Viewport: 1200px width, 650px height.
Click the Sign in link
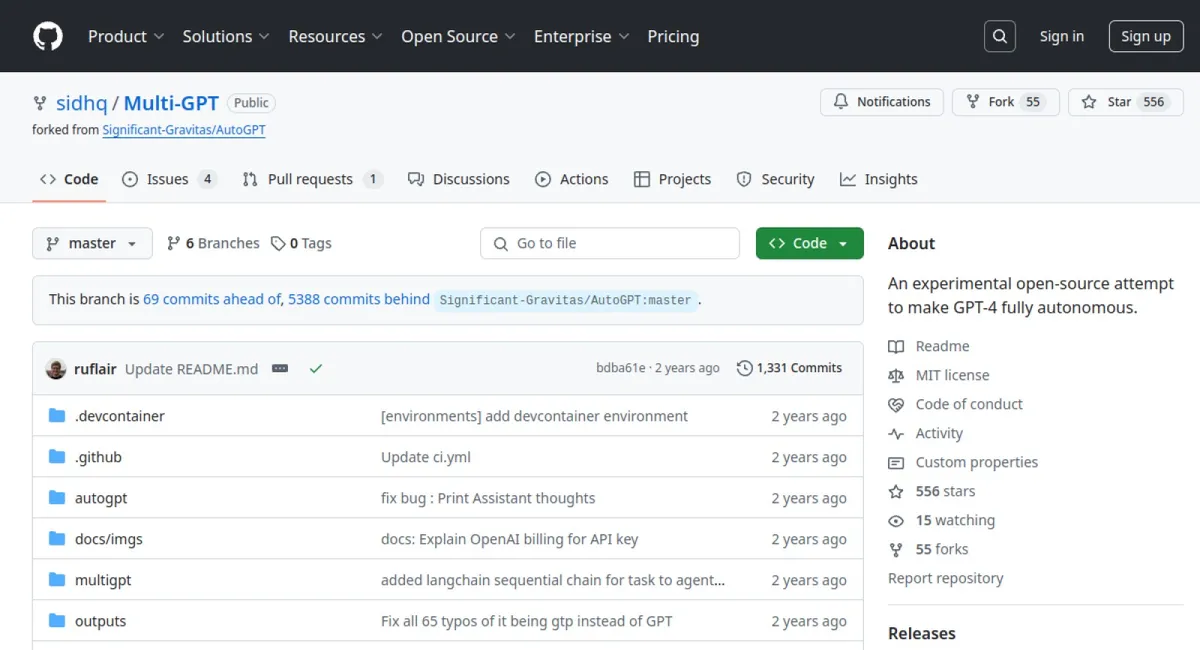pos(1061,36)
